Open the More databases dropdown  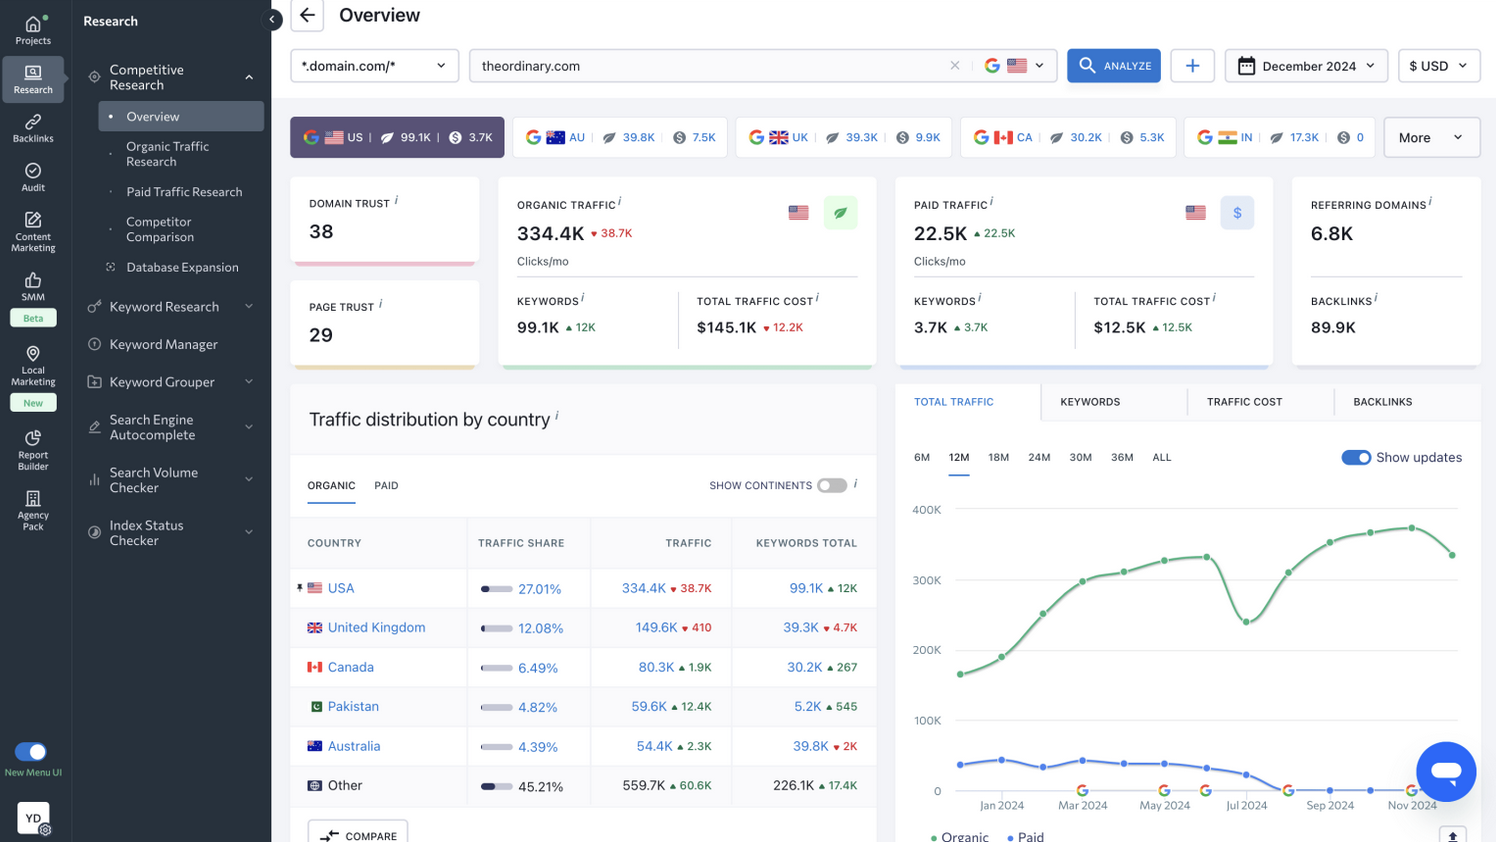[x=1432, y=138]
